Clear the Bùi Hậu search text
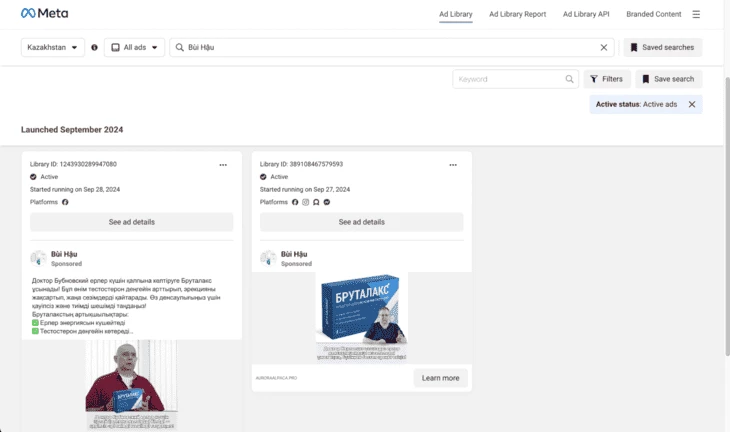This screenshot has height=432, width=730. [x=603, y=47]
